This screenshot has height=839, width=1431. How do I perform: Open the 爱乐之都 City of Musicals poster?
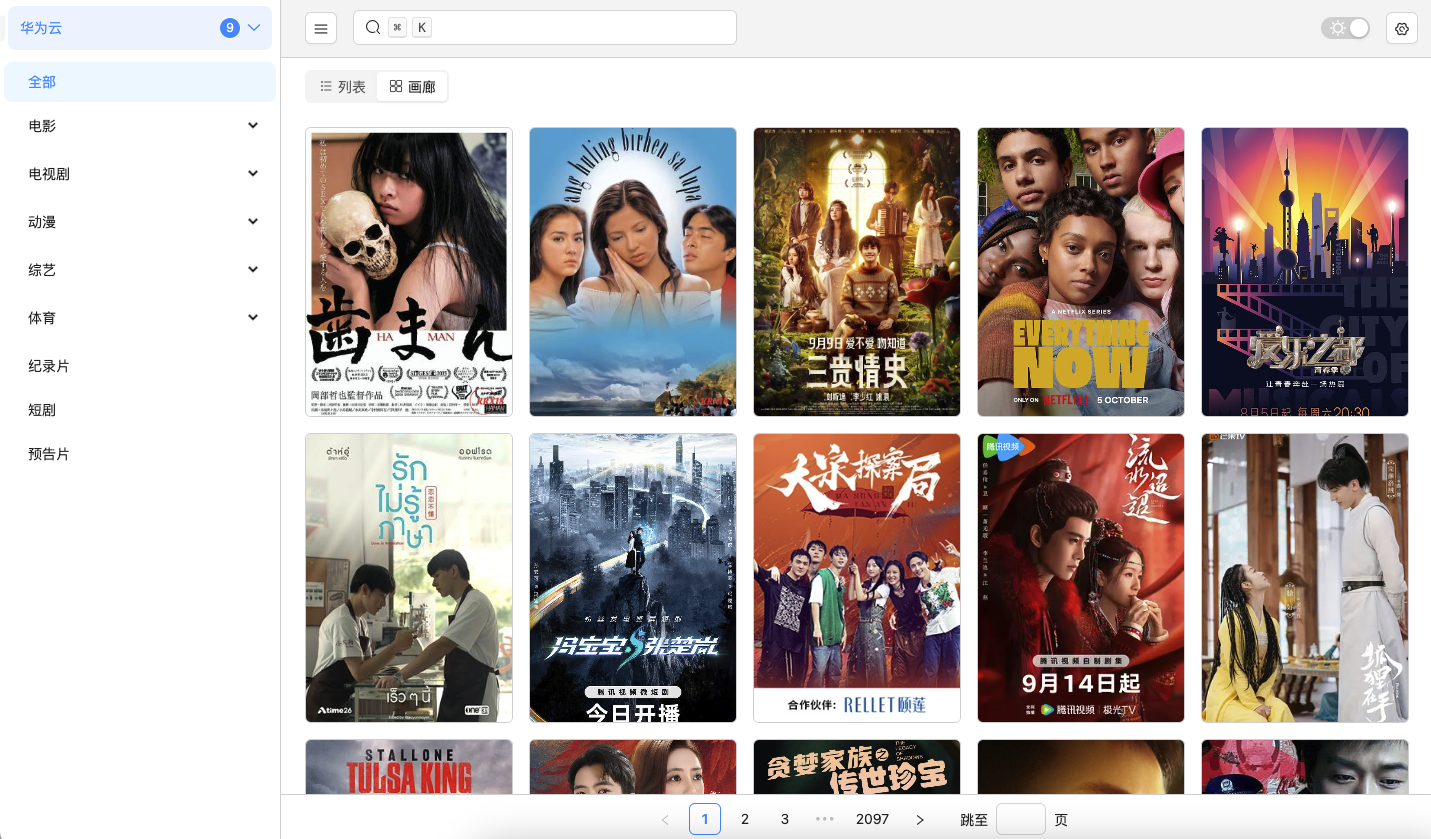(x=1305, y=272)
